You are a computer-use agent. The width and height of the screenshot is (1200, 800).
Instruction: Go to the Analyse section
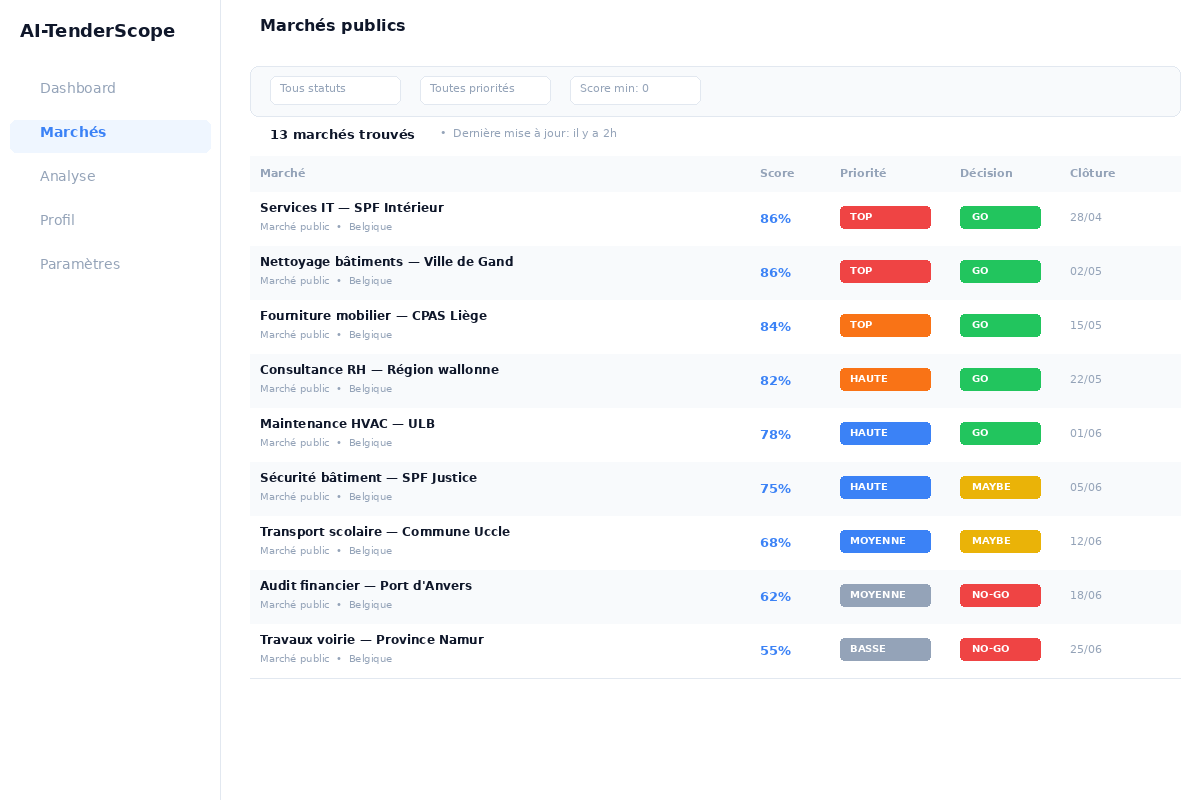(68, 177)
